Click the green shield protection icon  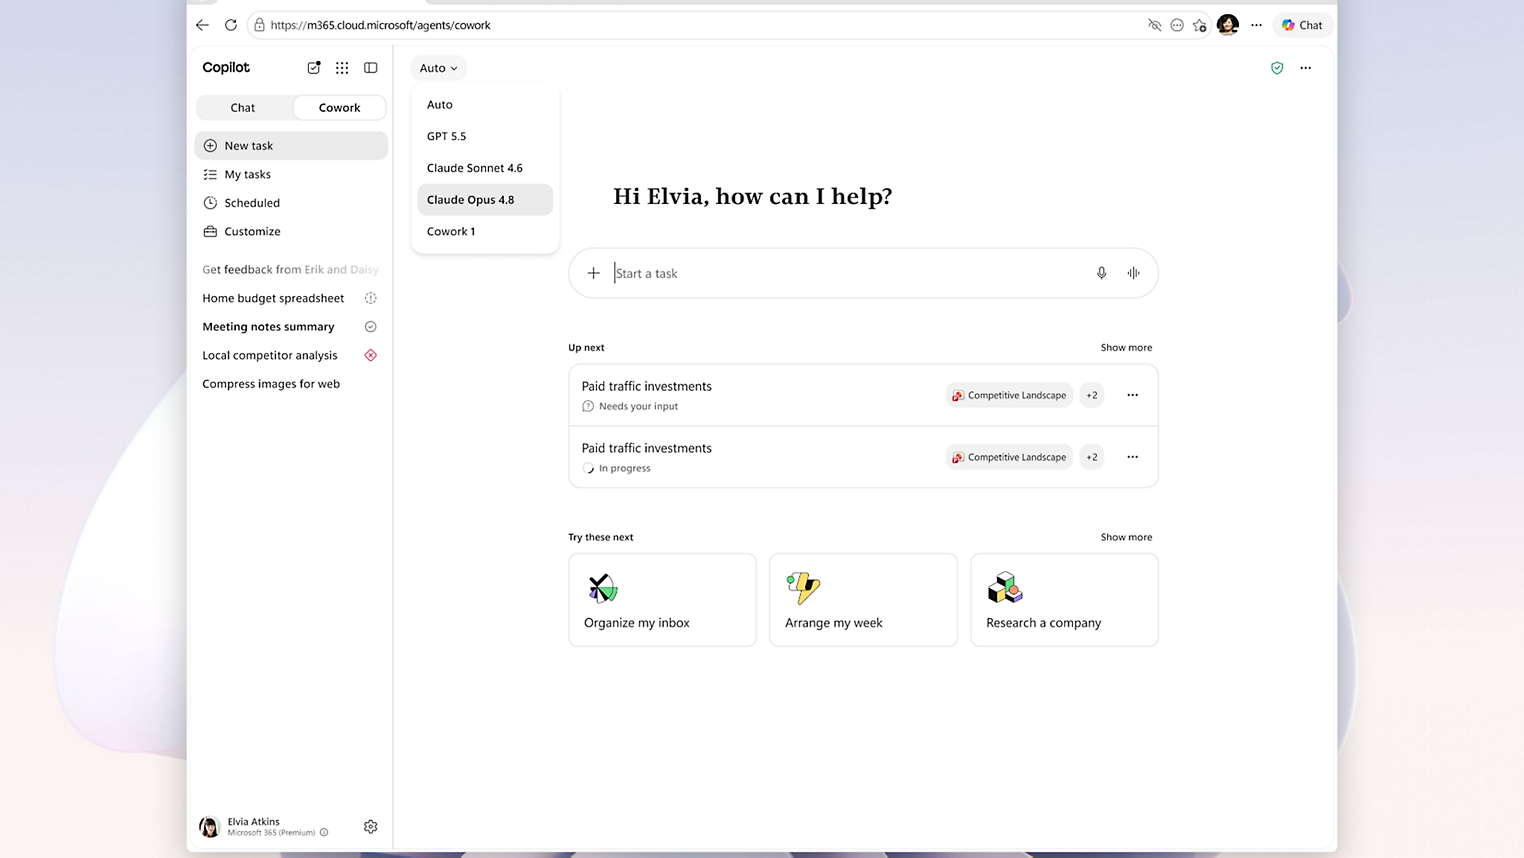(x=1277, y=68)
